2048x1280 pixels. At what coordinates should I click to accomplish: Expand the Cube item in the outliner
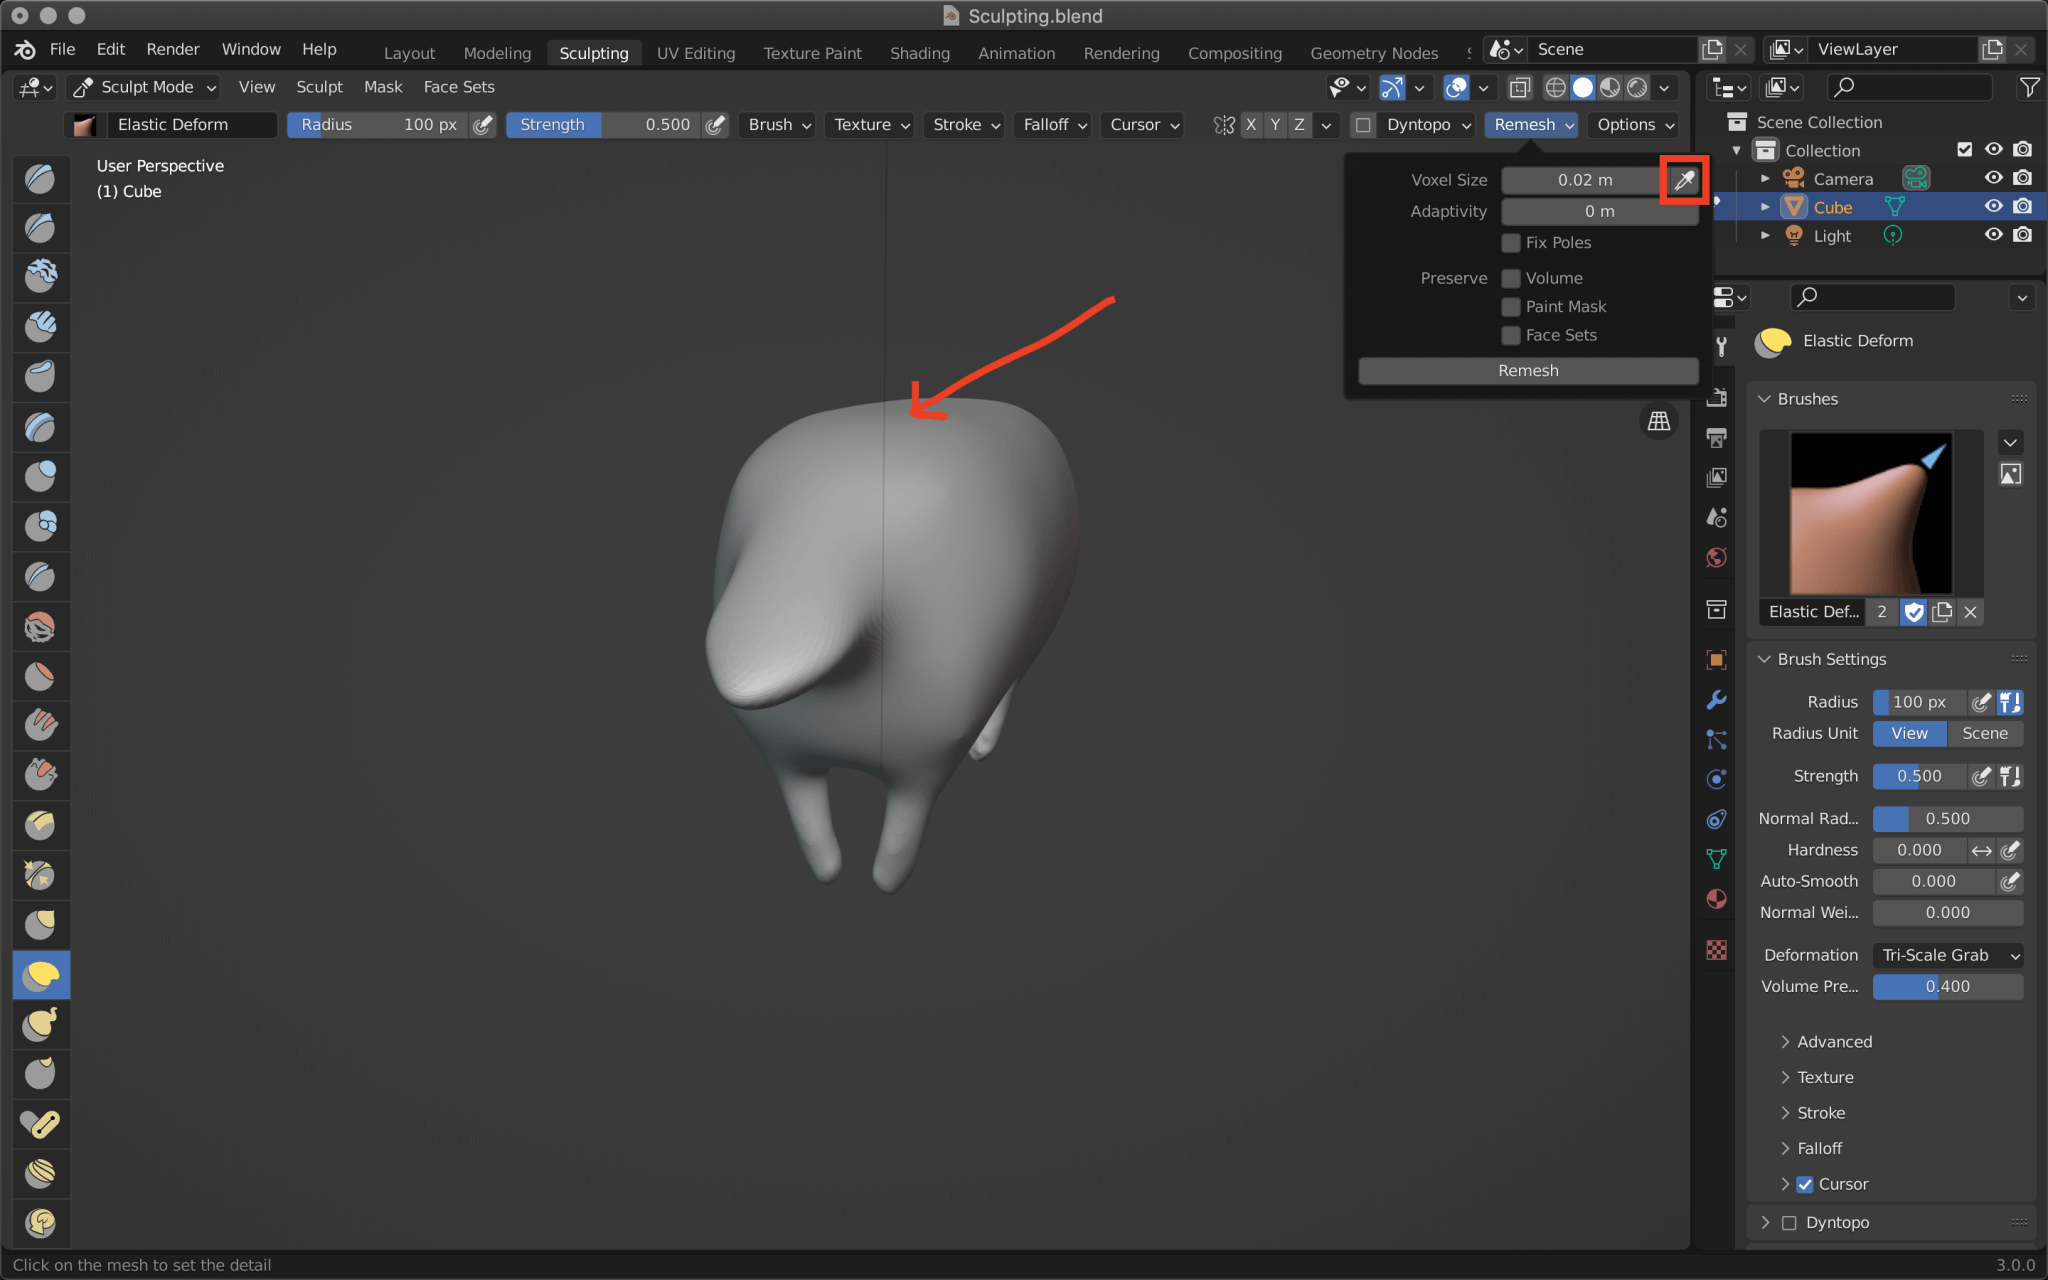(x=1765, y=206)
